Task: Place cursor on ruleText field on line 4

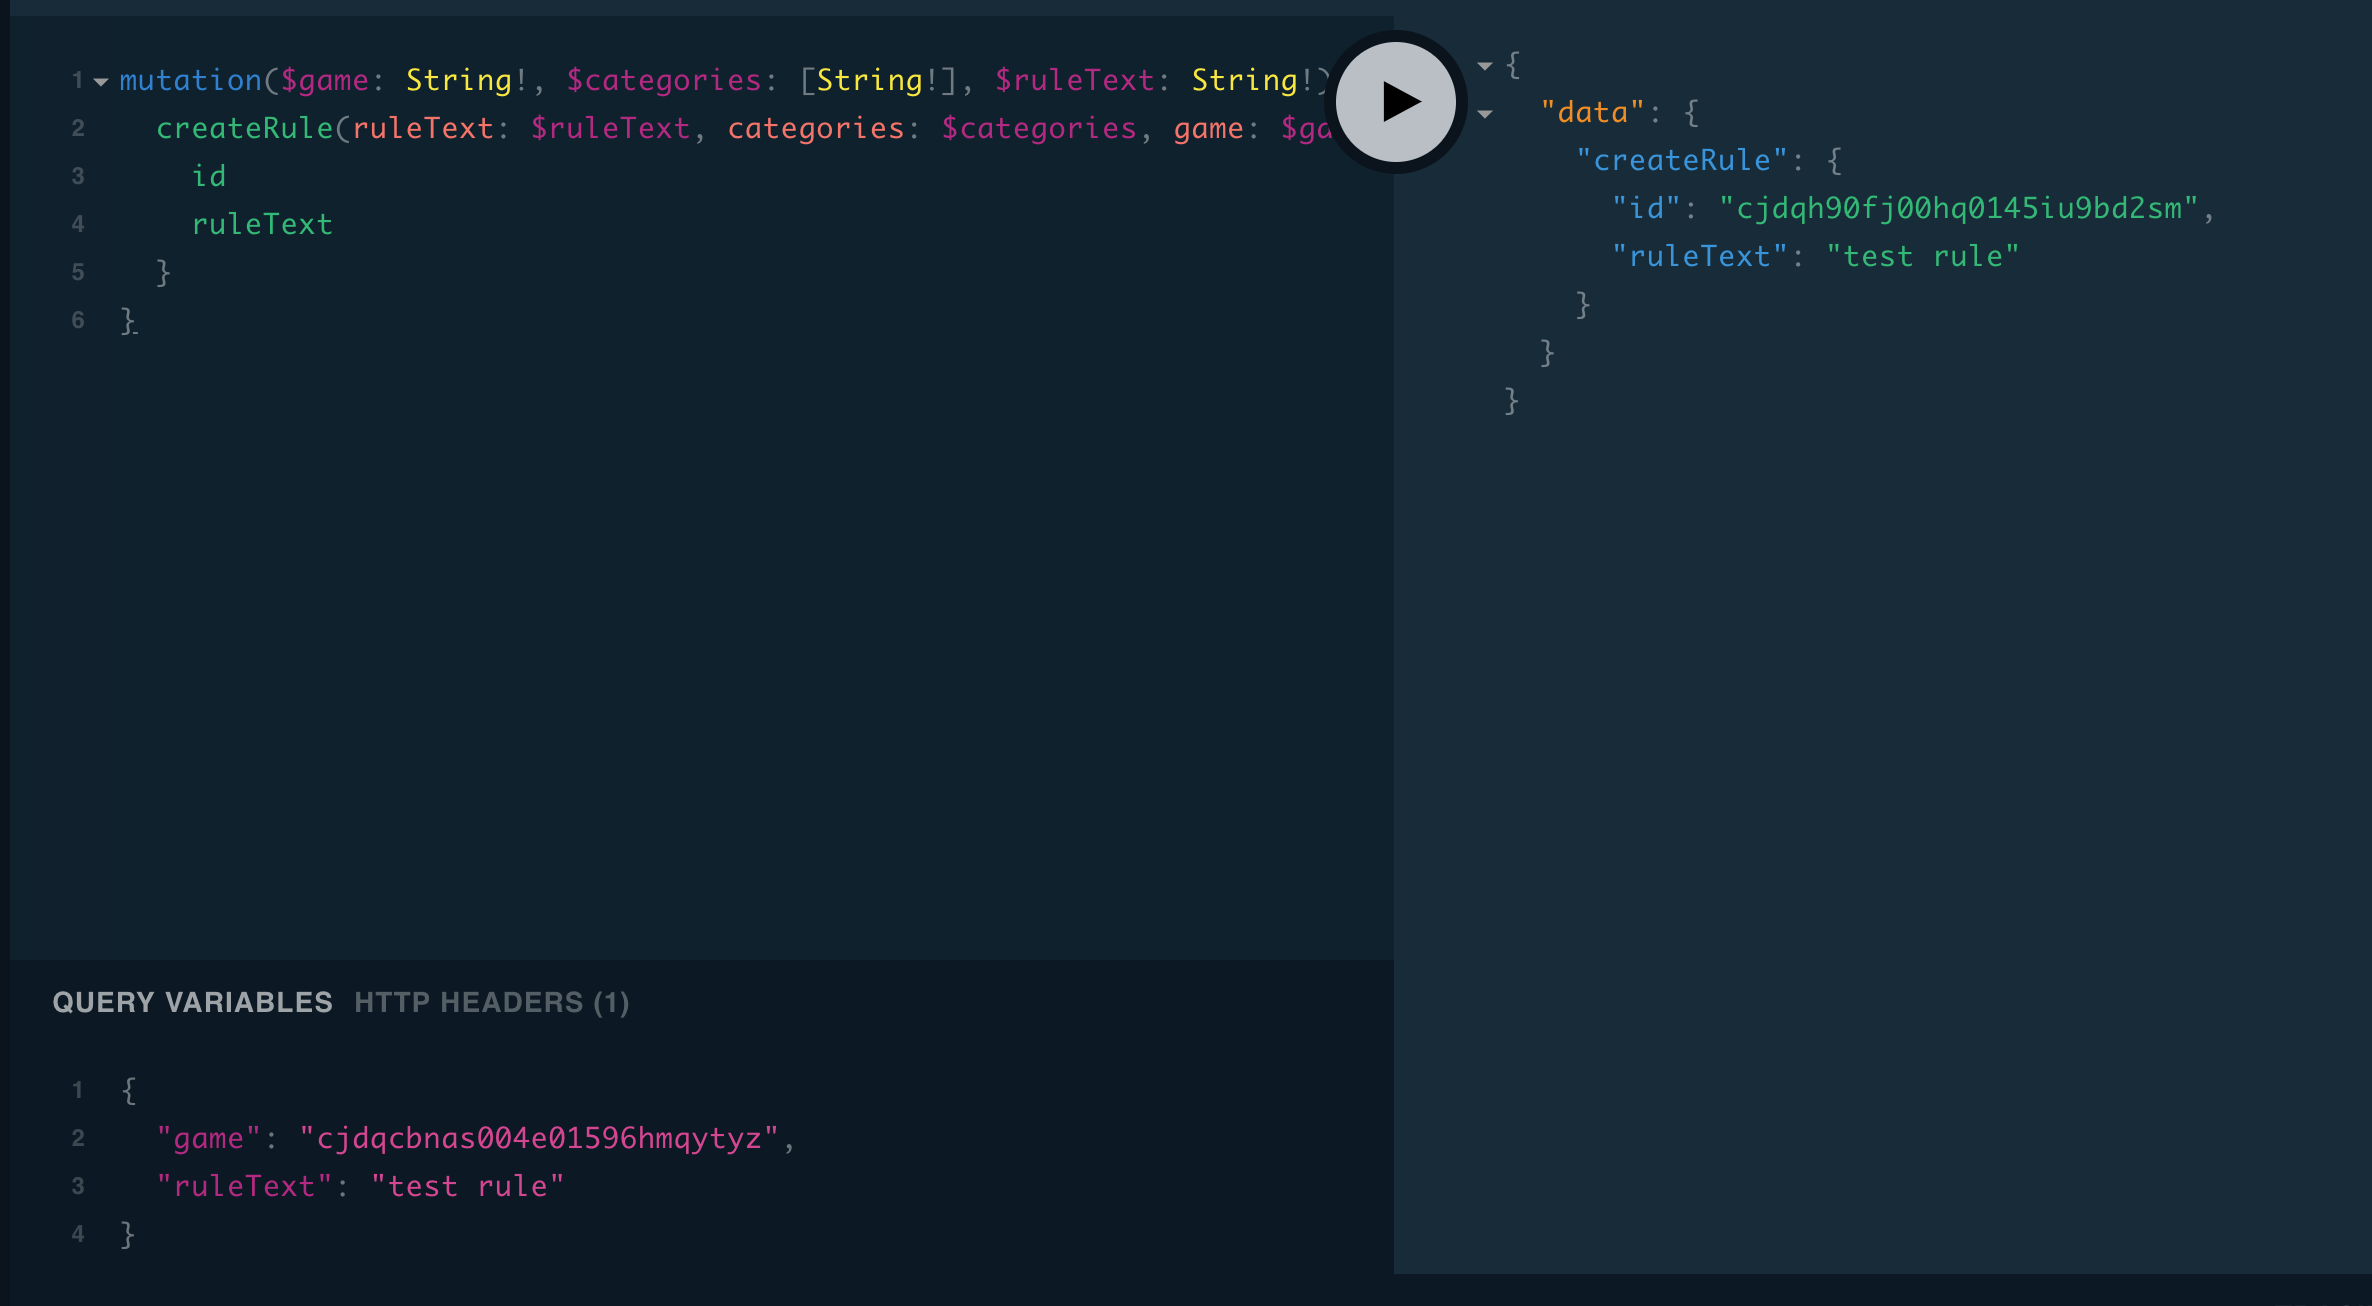Action: pos(263,223)
